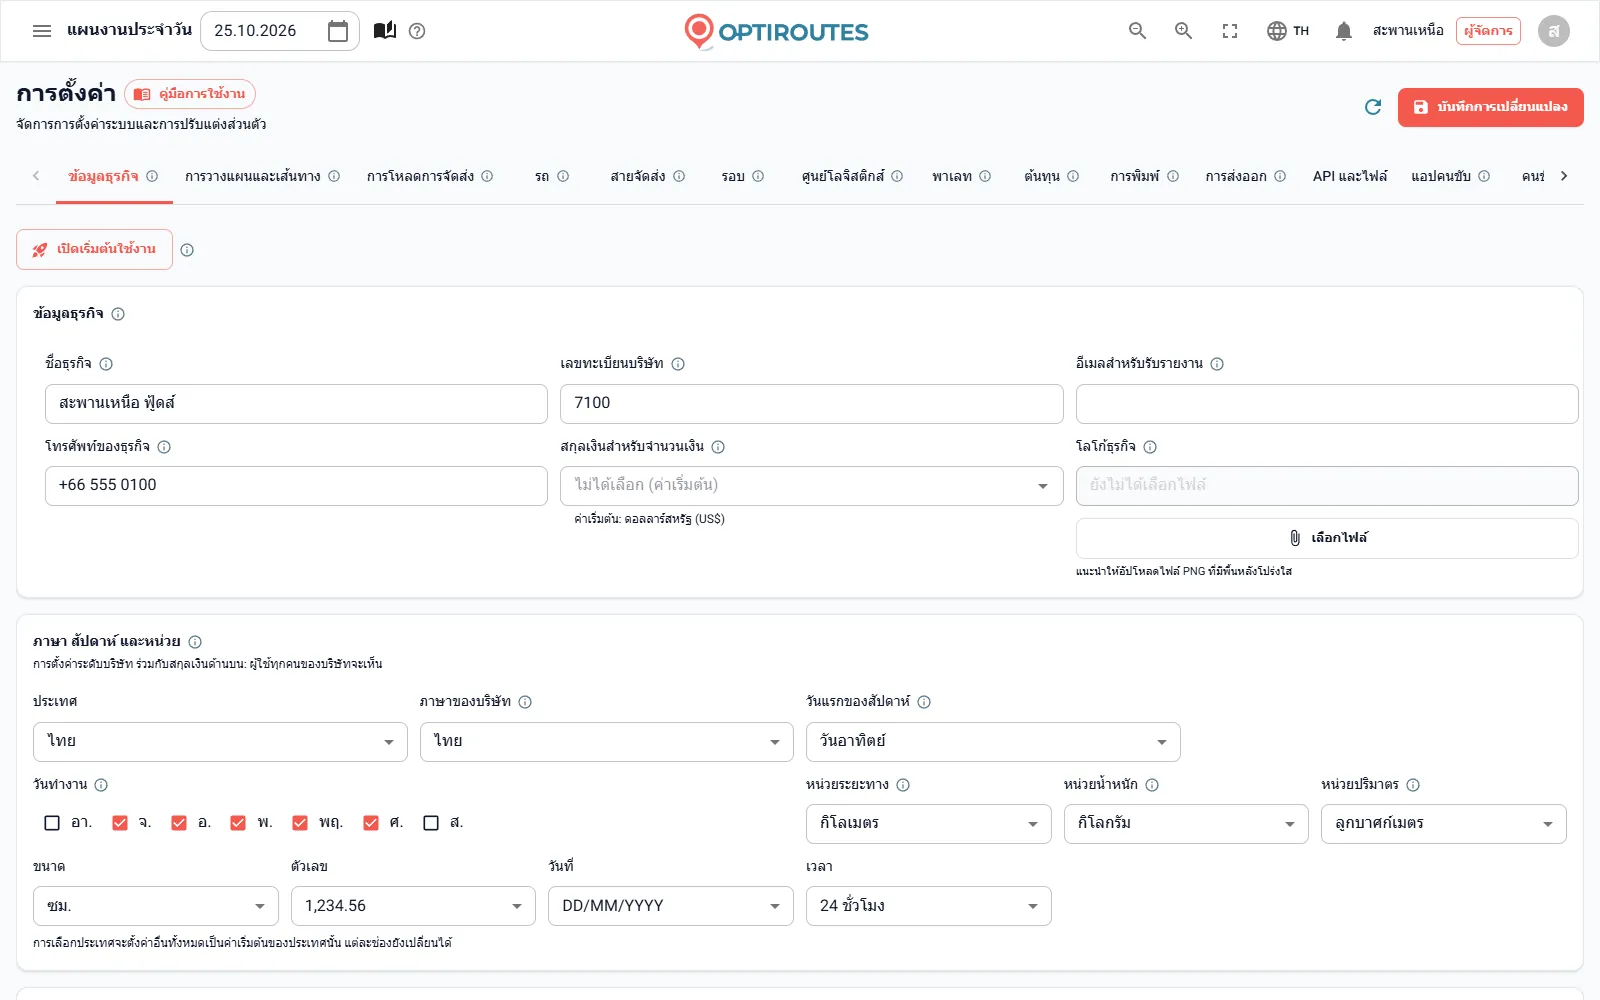This screenshot has height=1000, width=1600.
Task: Uncheck the ศ. working day checkbox
Action: [371, 823]
